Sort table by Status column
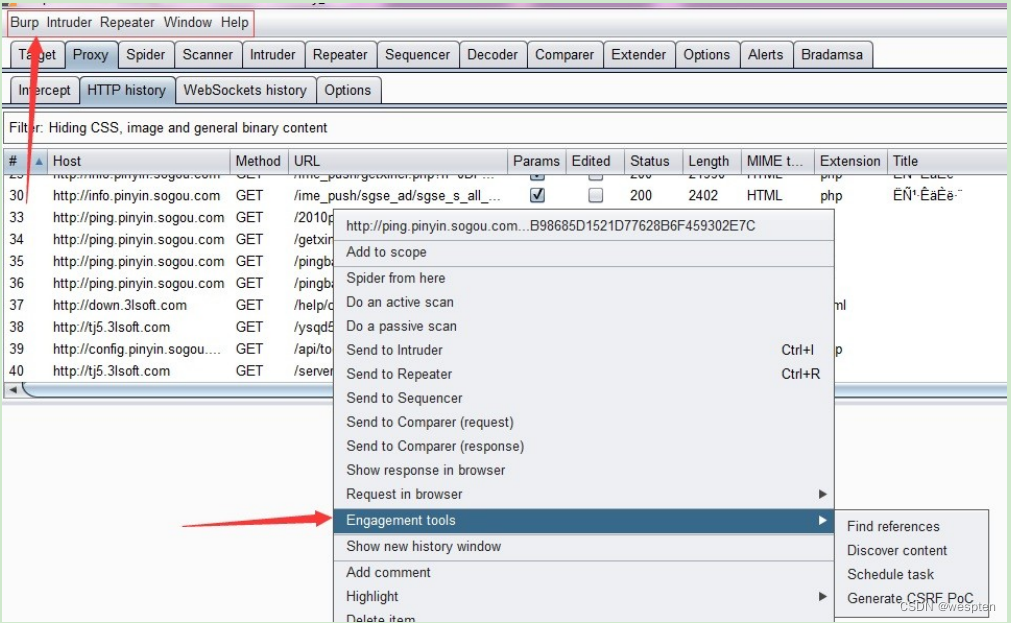This screenshot has width=1011, height=623. [x=653, y=161]
